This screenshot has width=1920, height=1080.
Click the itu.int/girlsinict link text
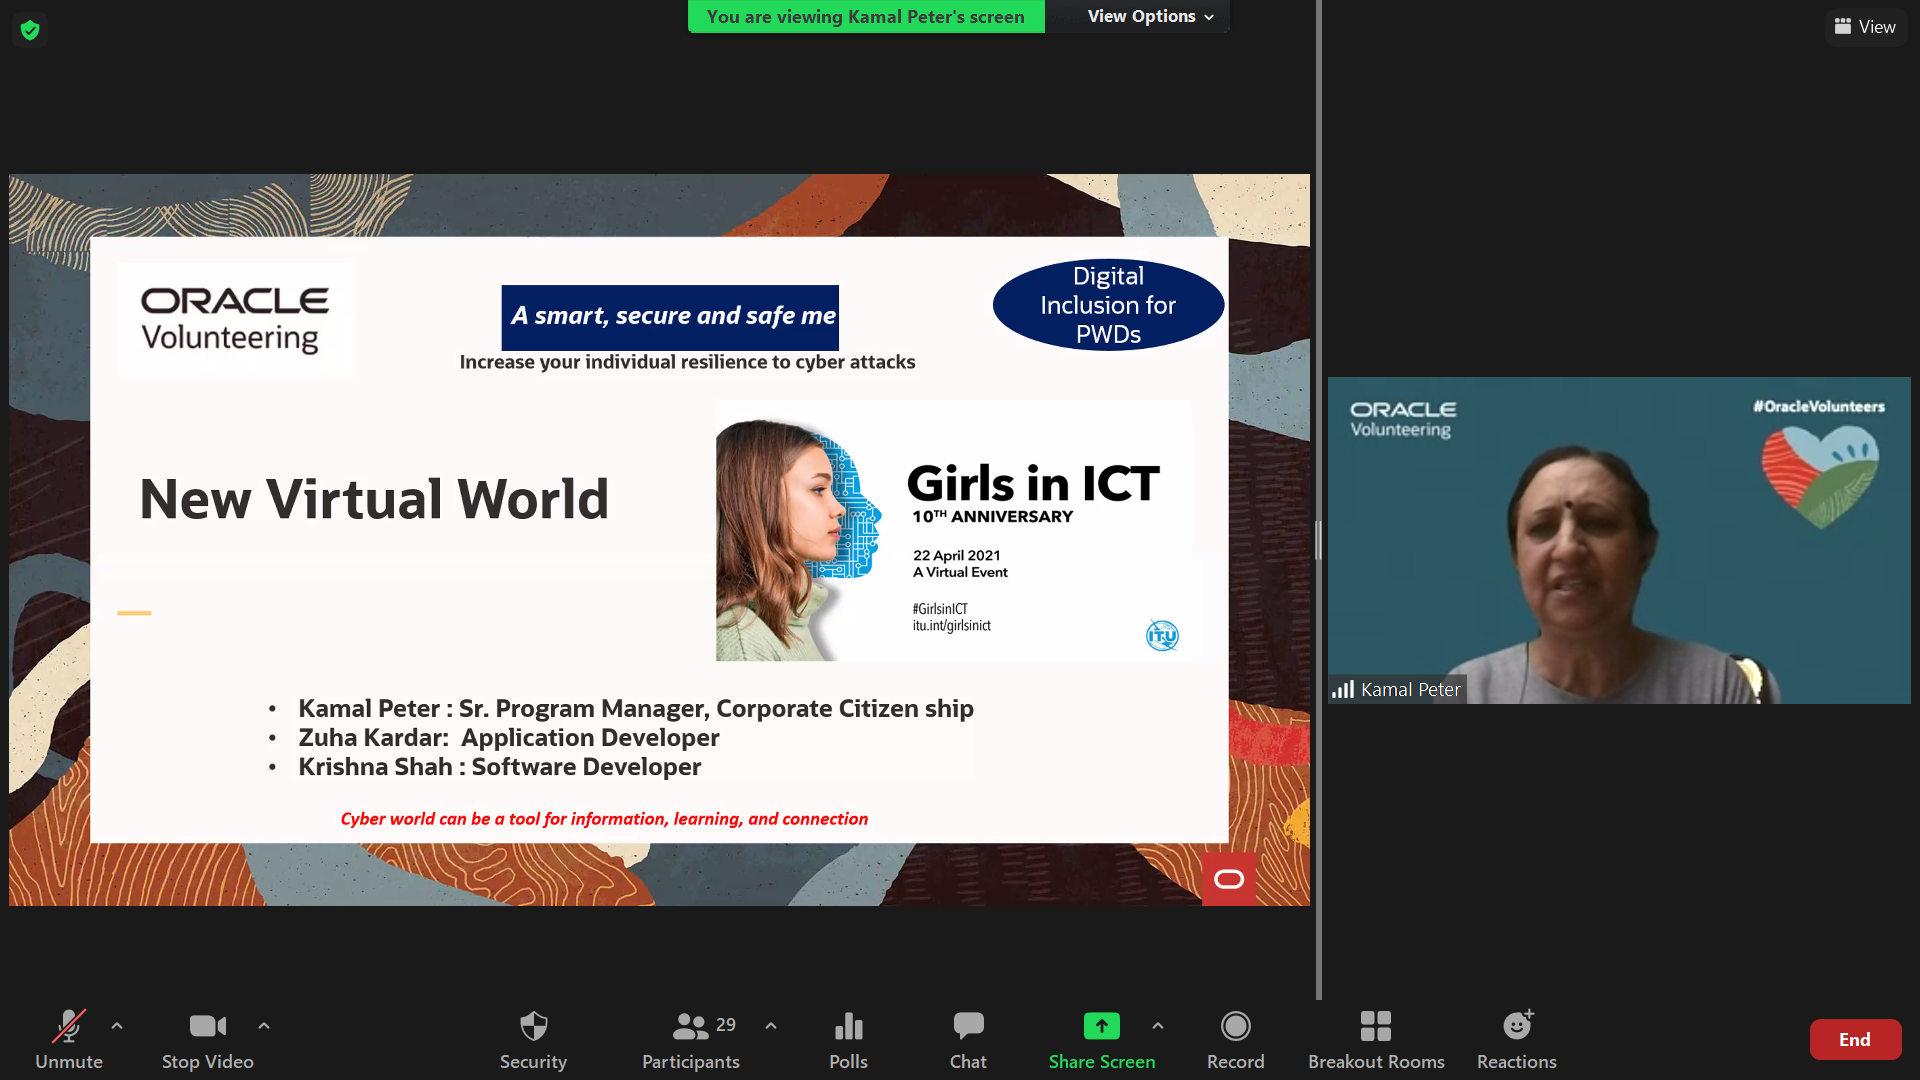951,626
